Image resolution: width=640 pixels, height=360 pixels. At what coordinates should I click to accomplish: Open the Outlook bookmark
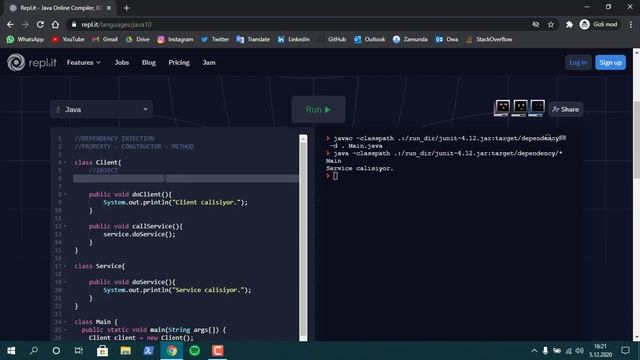coord(369,39)
